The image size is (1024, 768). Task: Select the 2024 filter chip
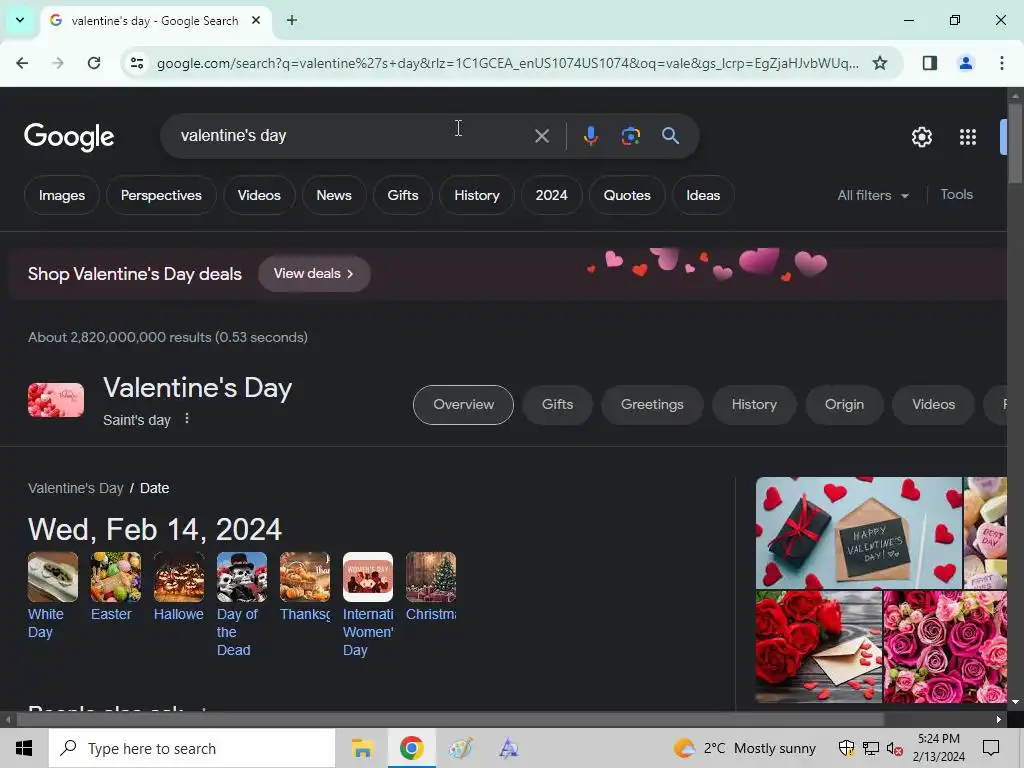click(x=552, y=195)
